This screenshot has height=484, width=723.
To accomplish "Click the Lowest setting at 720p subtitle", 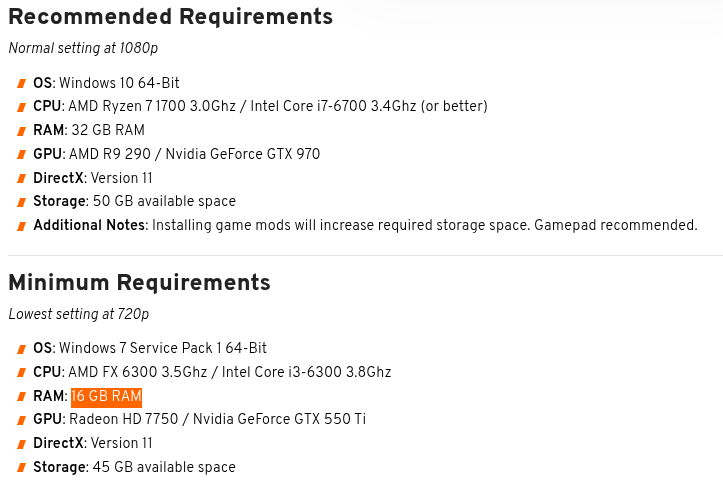I will [79, 314].
